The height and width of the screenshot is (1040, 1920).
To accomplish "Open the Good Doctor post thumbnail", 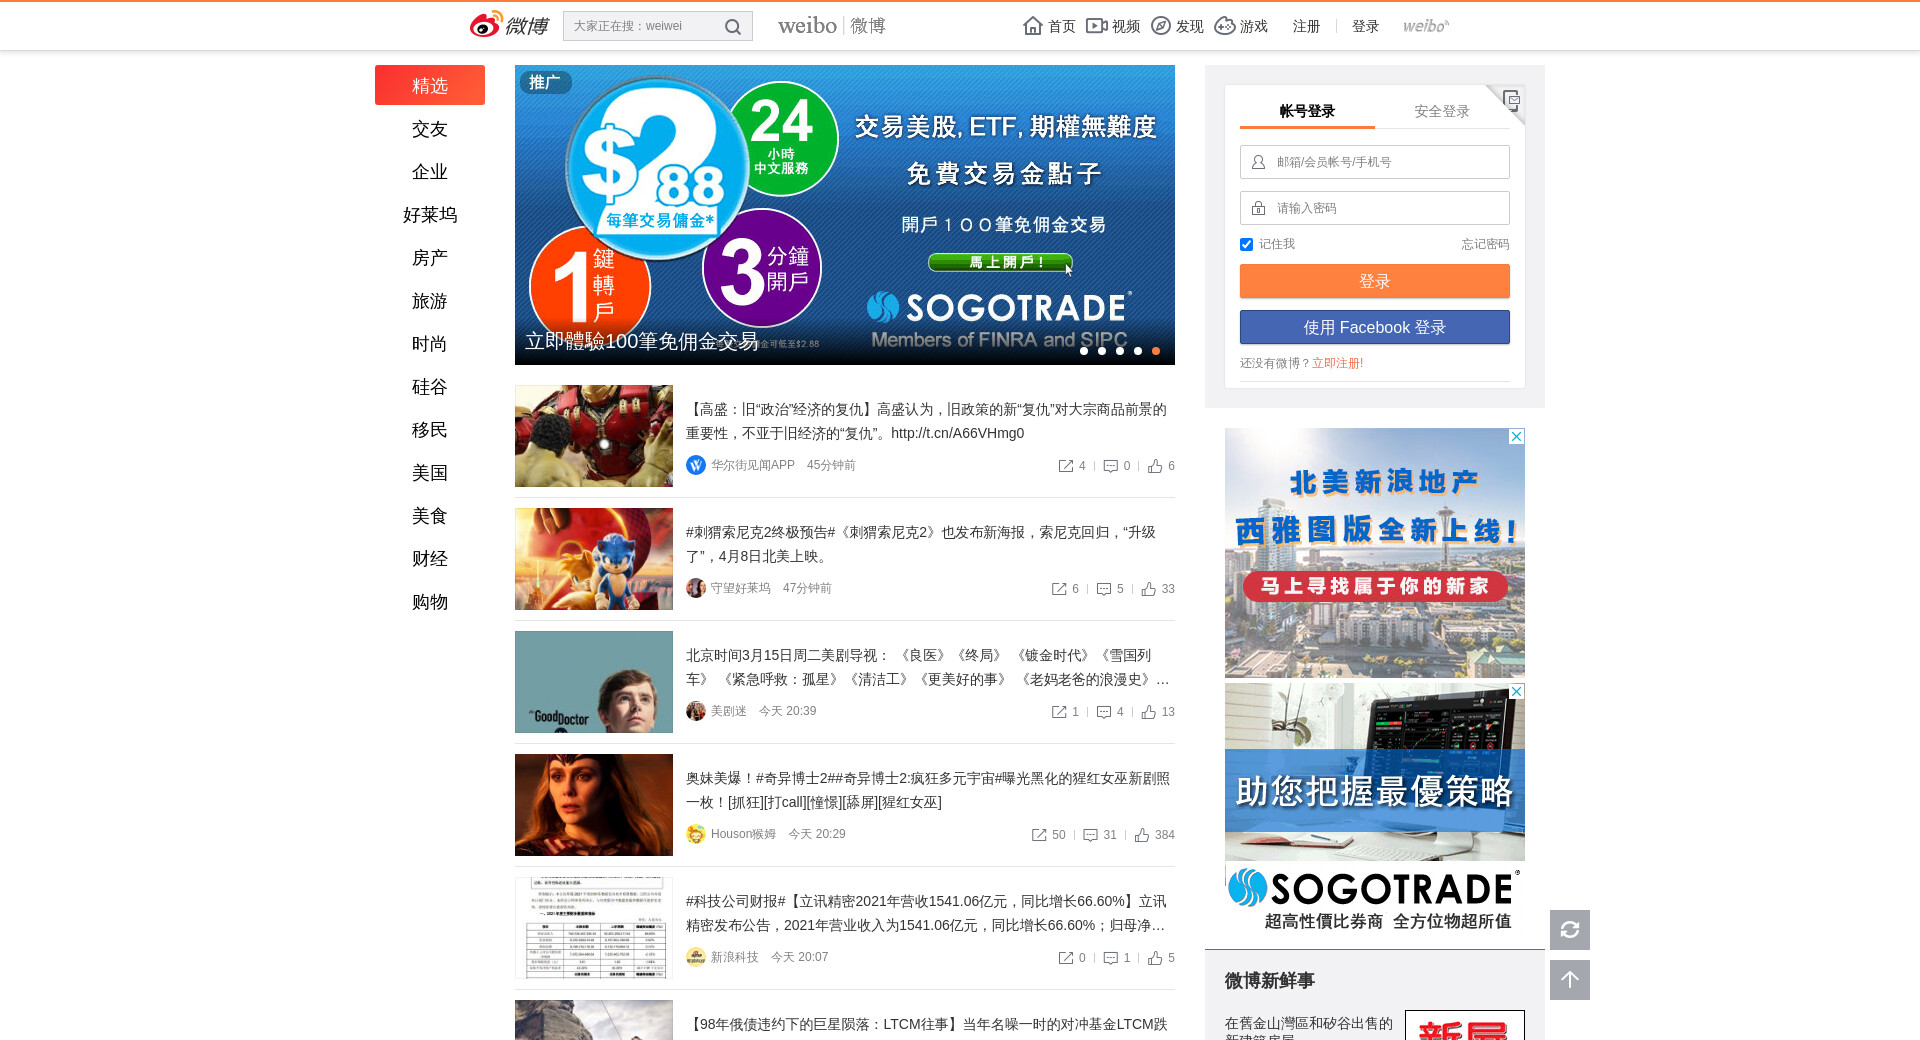I will point(594,682).
